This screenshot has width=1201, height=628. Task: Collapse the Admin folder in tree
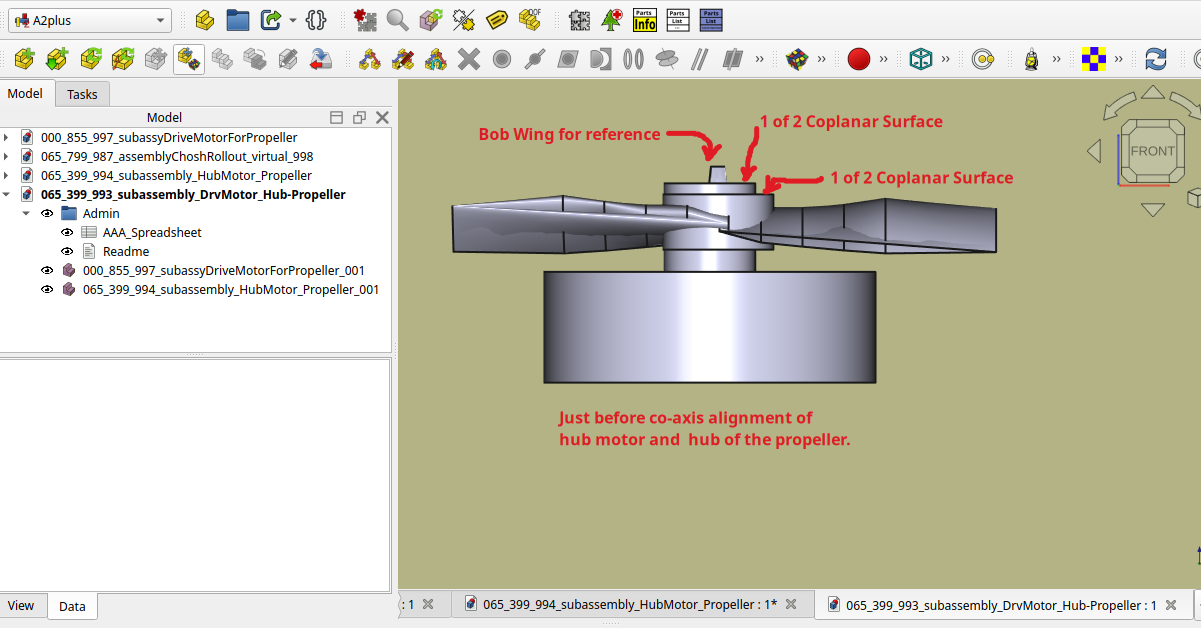(26, 213)
